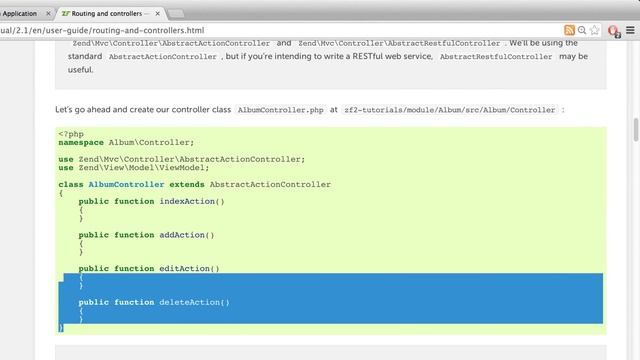This screenshot has height=360, width=640.
Task: Click 'extends' keyword in class declaration
Action: click(187, 184)
